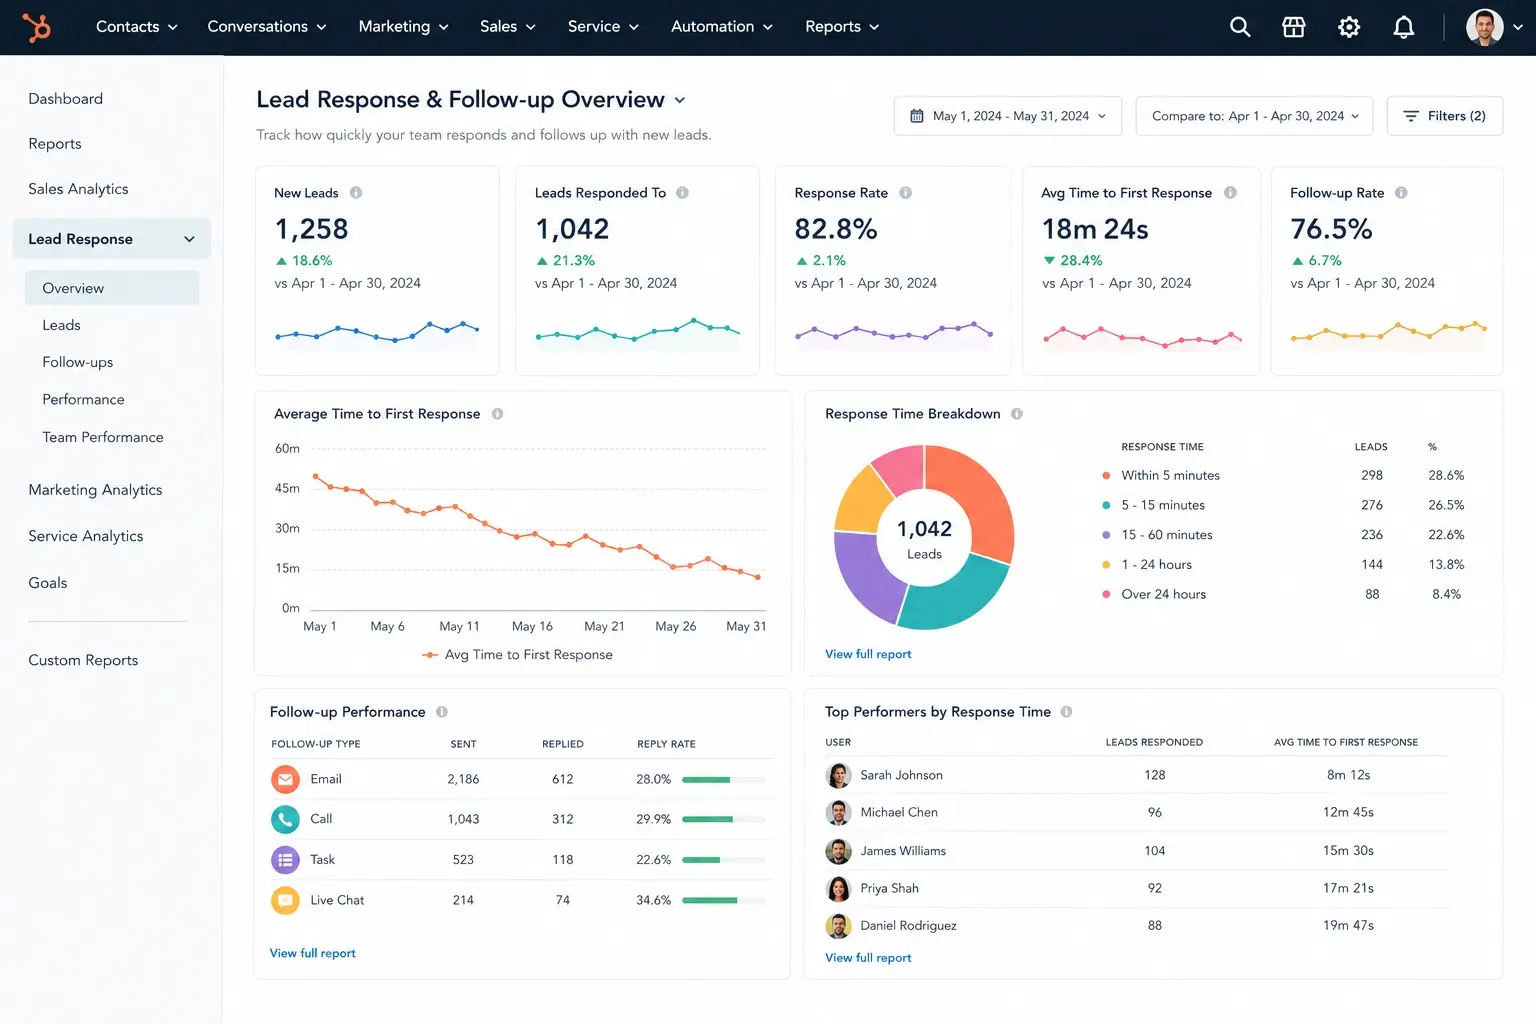Click the Within 5 minutes legend dot

pyautogui.click(x=1106, y=476)
